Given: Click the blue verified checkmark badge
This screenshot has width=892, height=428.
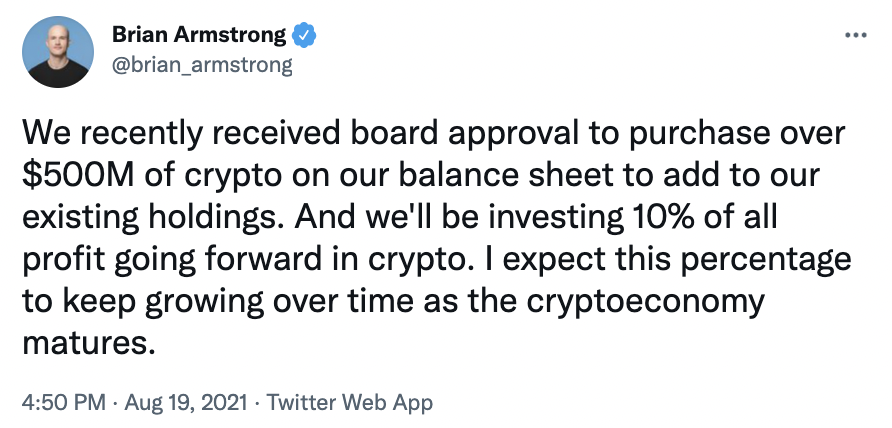Looking at the screenshot, I should [x=304, y=35].
